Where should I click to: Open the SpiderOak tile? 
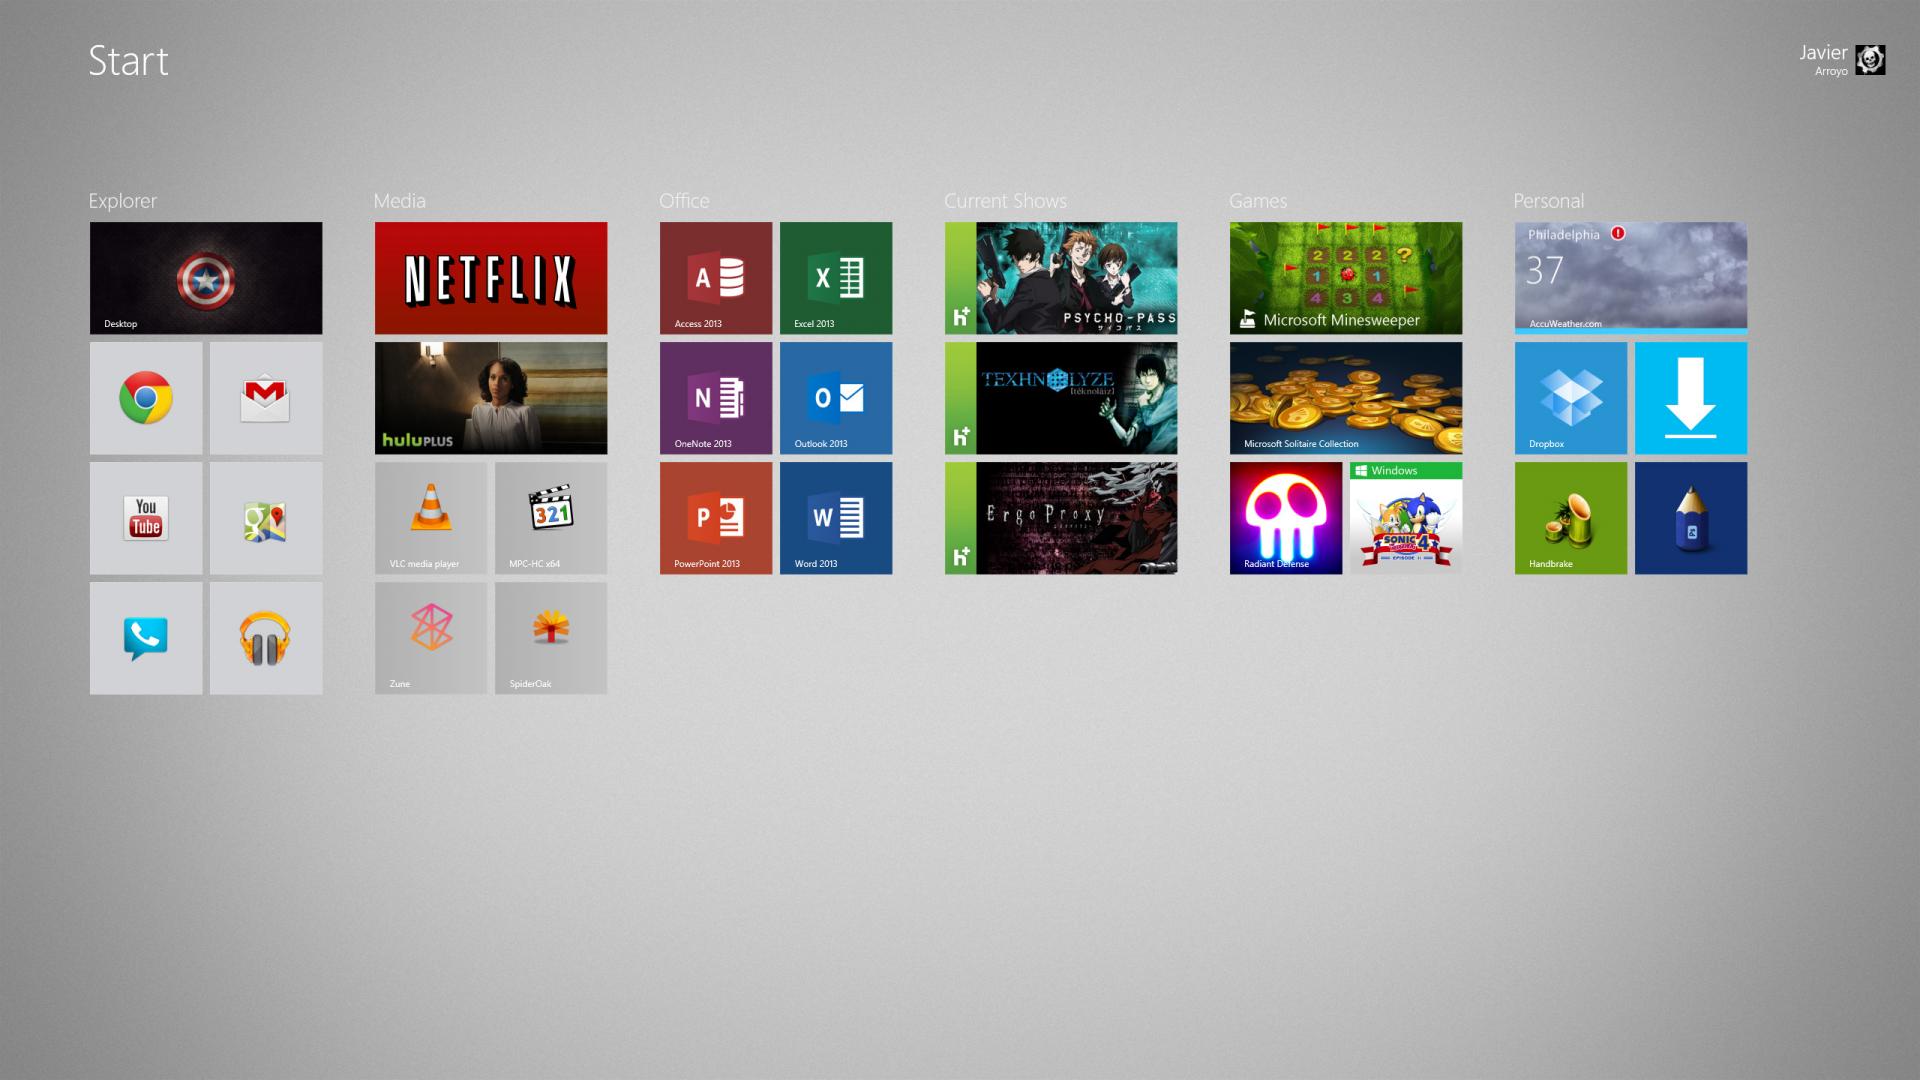point(551,638)
